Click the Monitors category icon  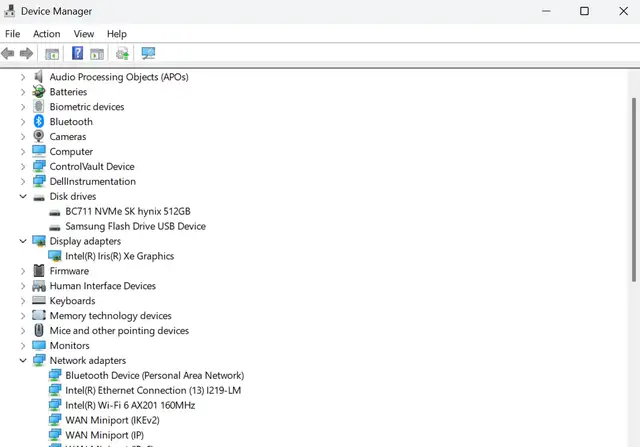39,345
